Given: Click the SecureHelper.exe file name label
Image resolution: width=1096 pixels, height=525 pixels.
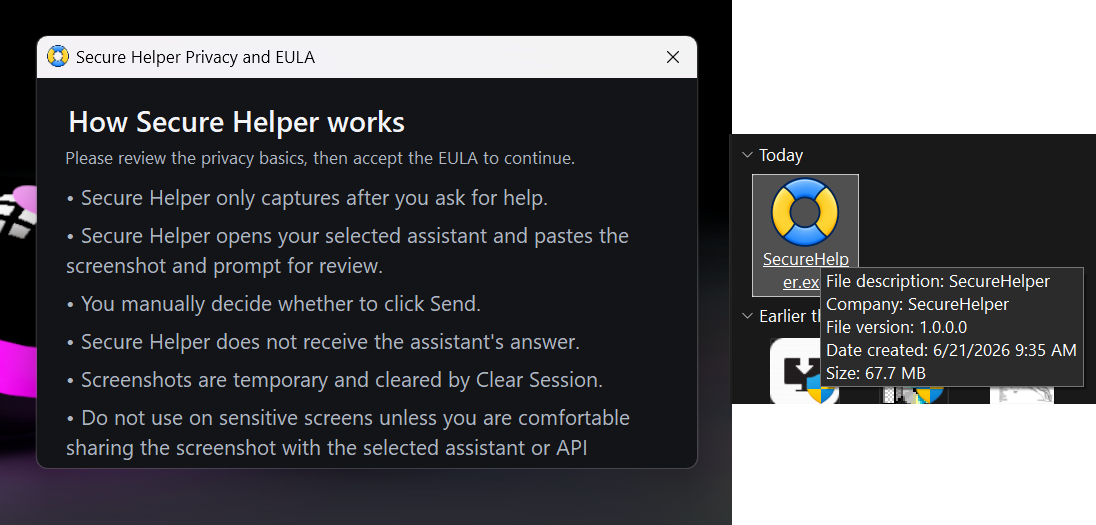Looking at the screenshot, I should (x=805, y=270).
